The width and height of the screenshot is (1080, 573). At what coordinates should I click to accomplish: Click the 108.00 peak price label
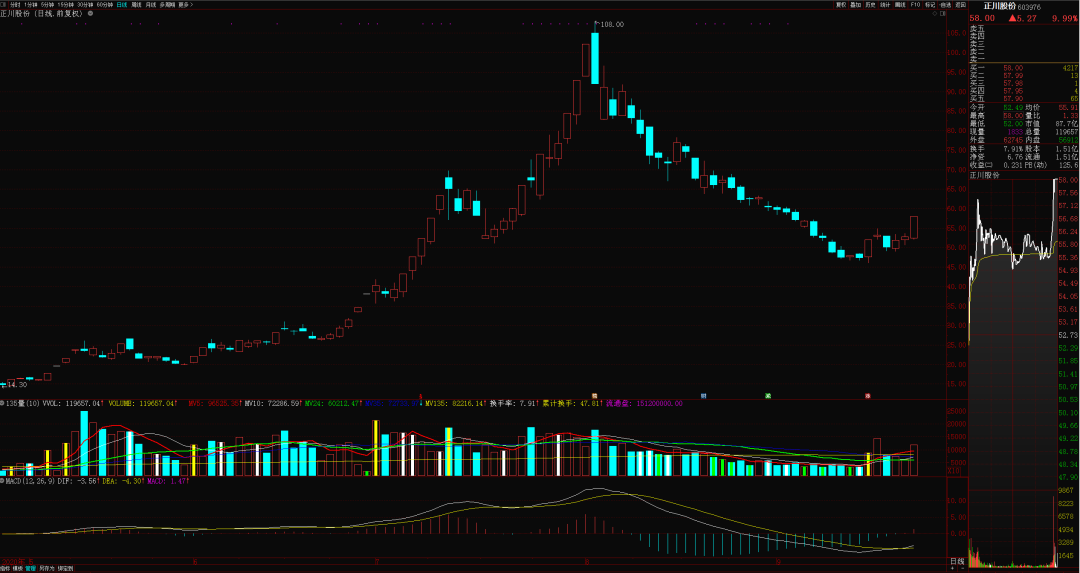pyautogui.click(x=612, y=24)
